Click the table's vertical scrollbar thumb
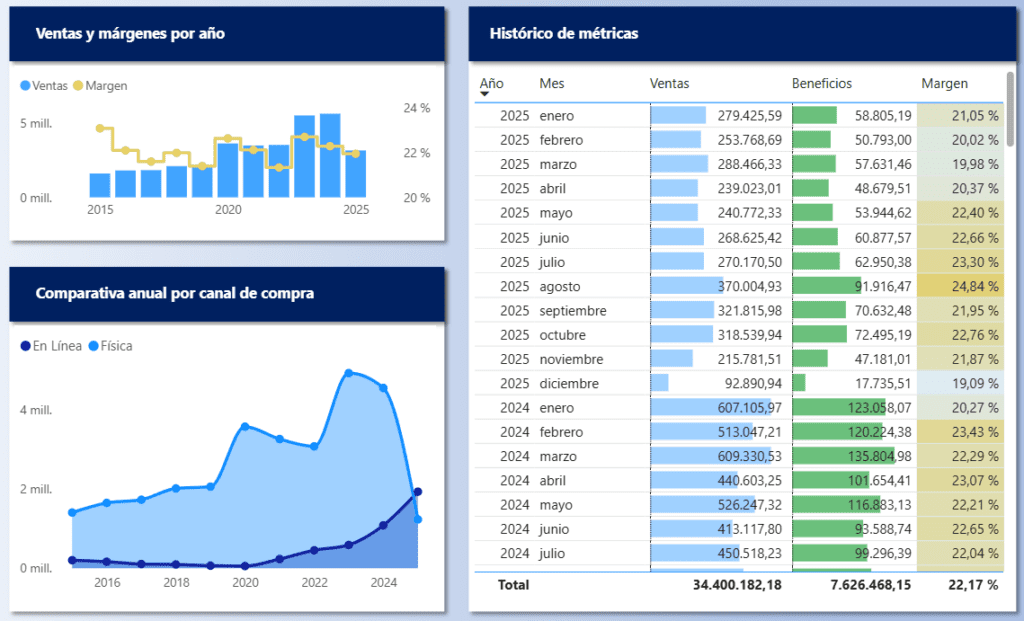This screenshot has height=621, width=1024. point(1010,112)
